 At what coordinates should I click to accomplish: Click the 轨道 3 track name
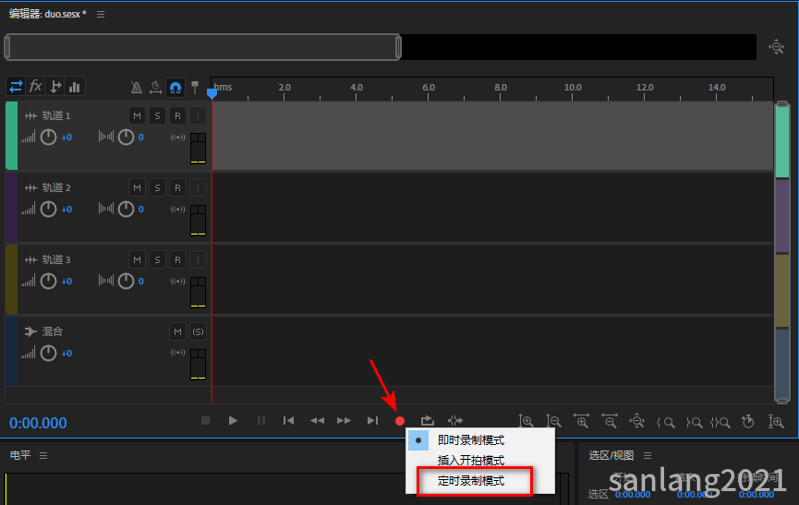56,260
